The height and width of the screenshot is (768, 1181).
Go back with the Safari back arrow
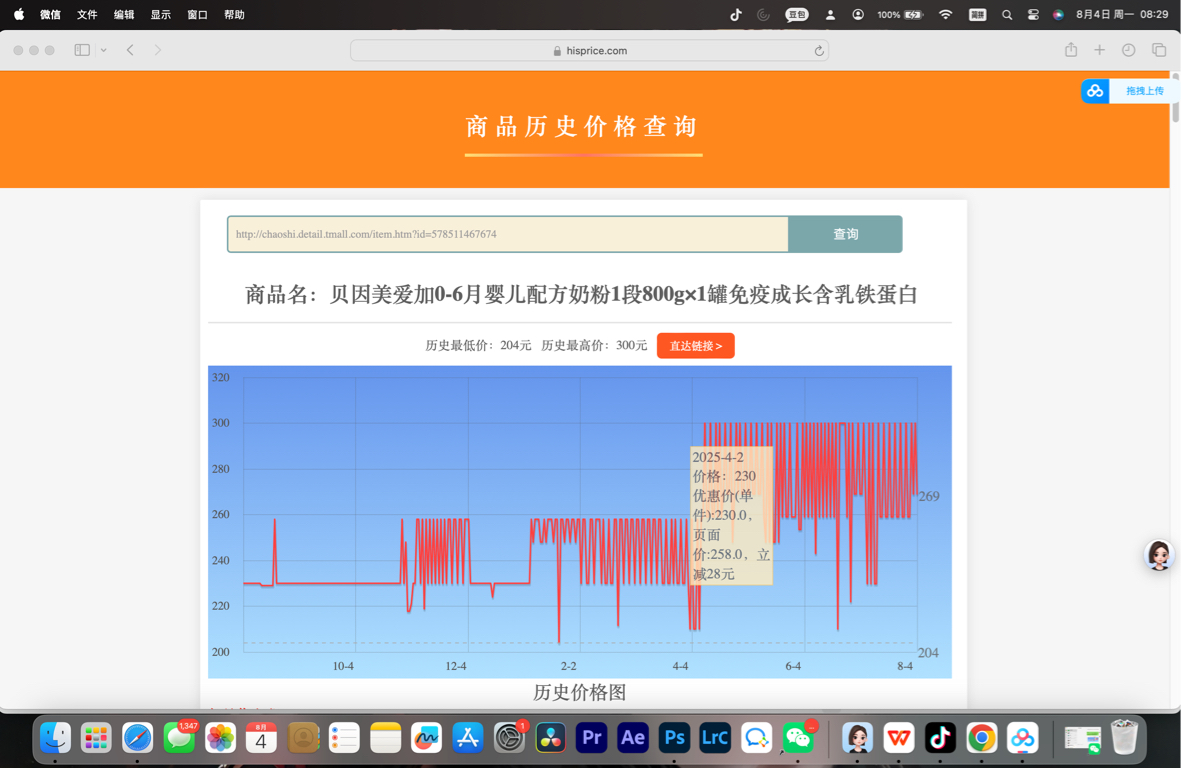click(130, 50)
